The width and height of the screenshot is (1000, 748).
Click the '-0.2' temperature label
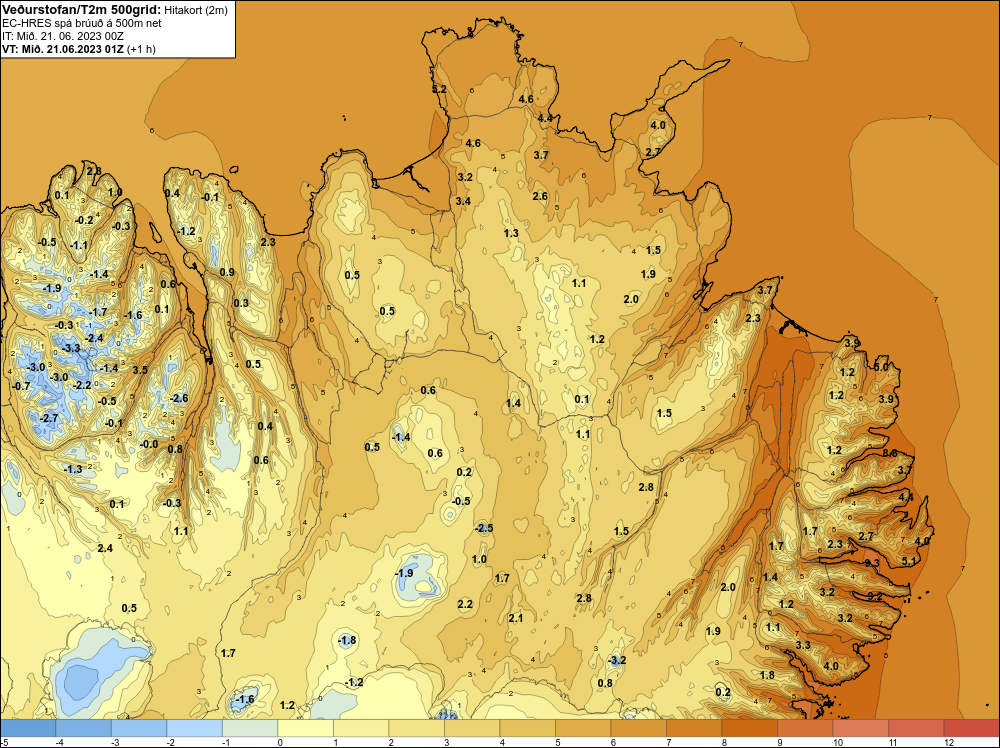coord(84,220)
